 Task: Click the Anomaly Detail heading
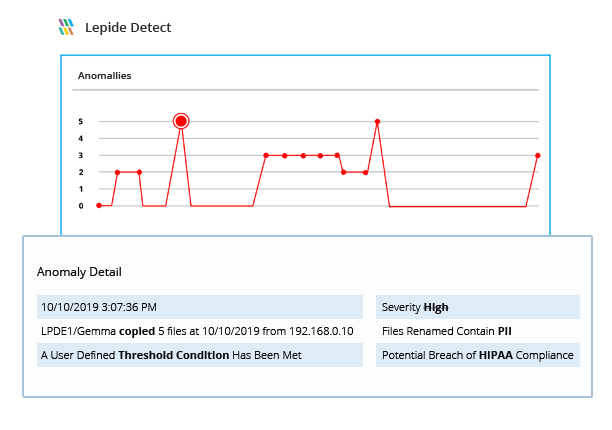click(79, 272)
